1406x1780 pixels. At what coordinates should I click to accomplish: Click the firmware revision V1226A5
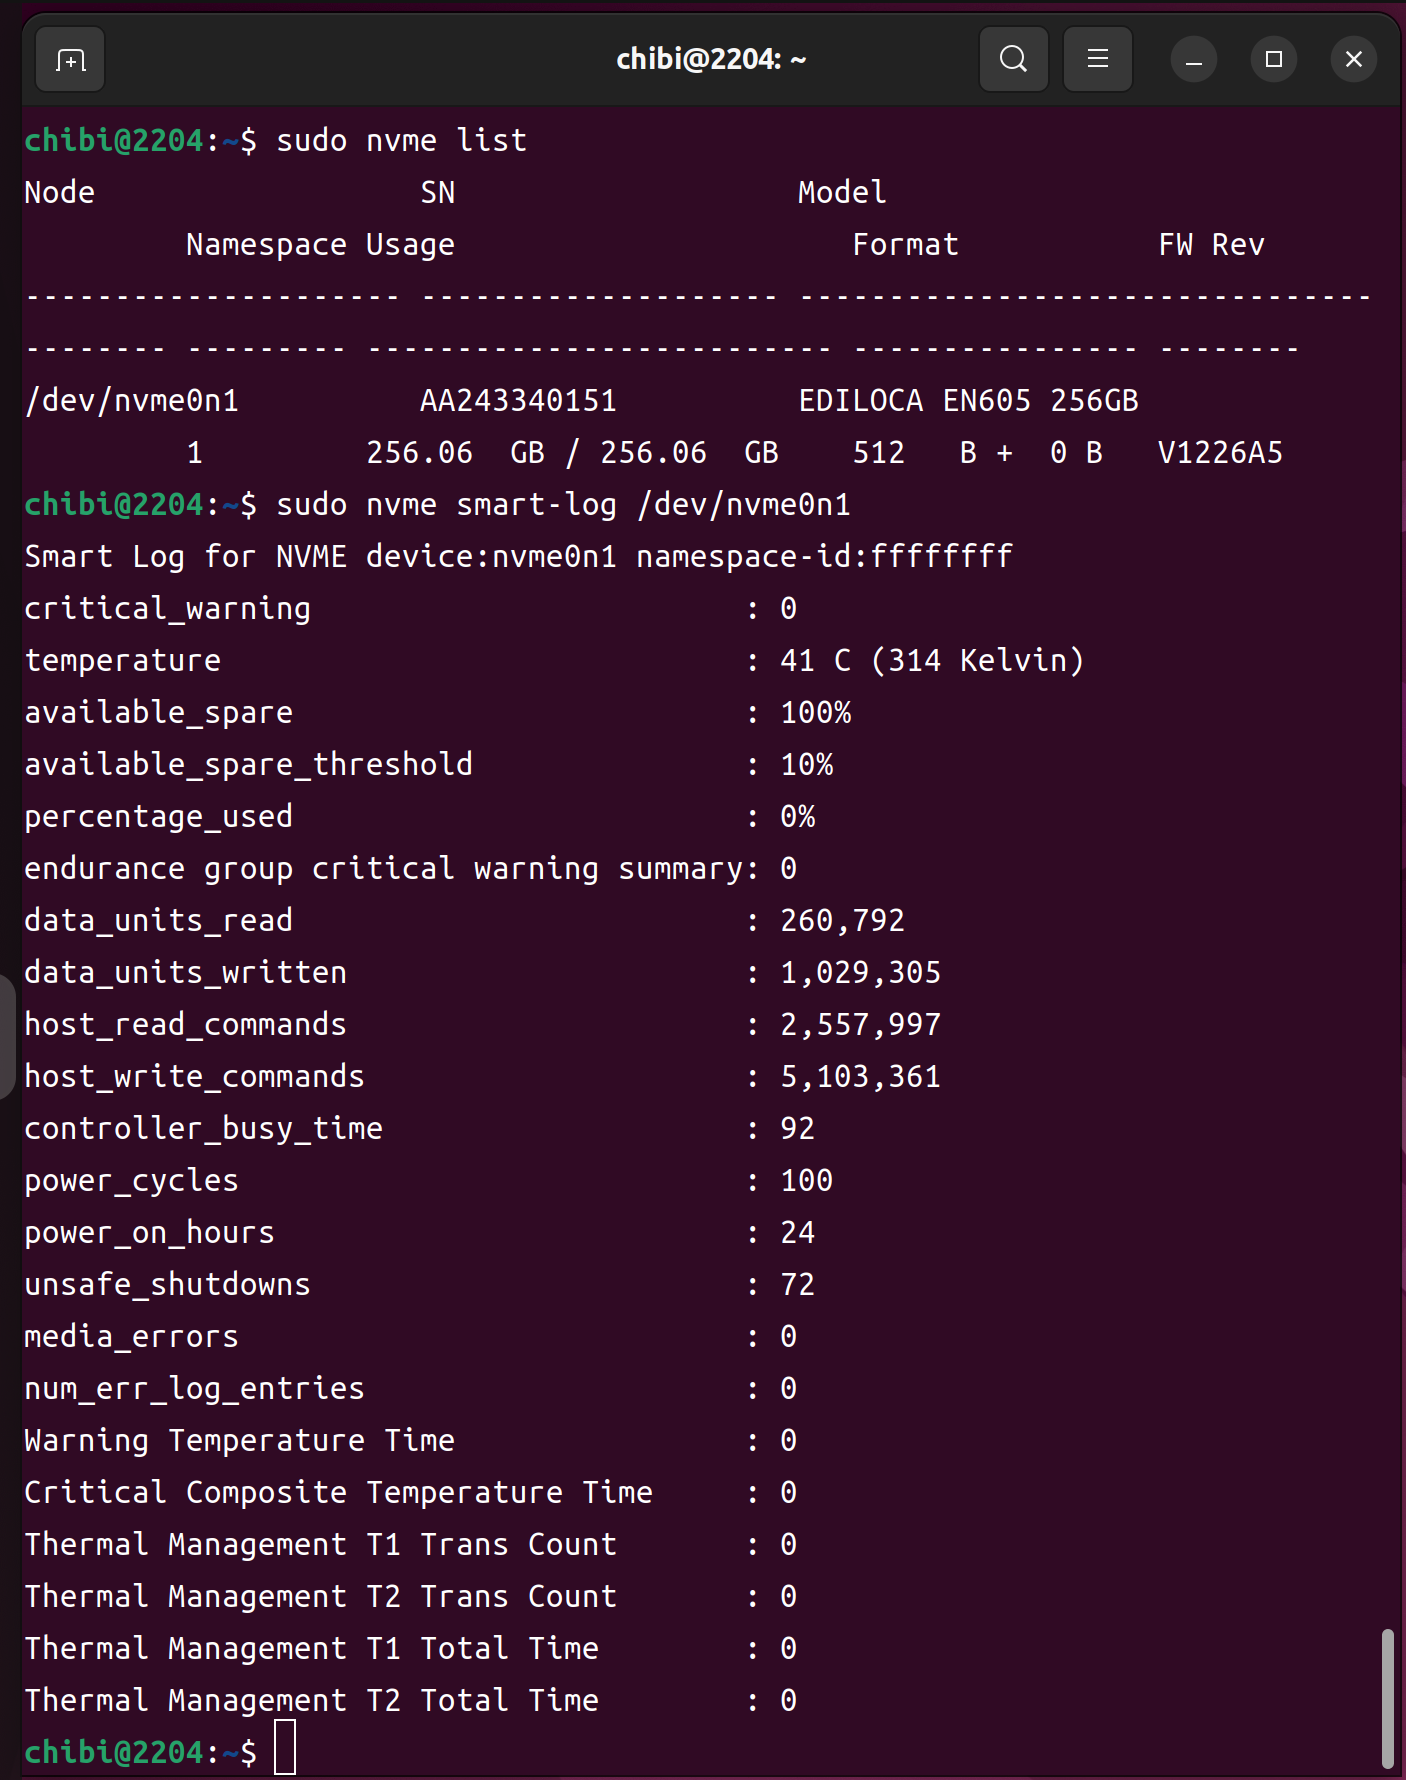pos(1219,453)
